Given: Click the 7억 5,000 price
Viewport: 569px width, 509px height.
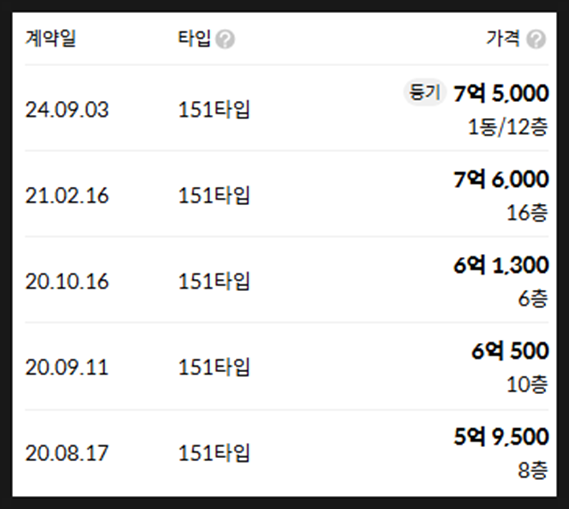Looking at the screenshot, I should (x=501, y=94).
